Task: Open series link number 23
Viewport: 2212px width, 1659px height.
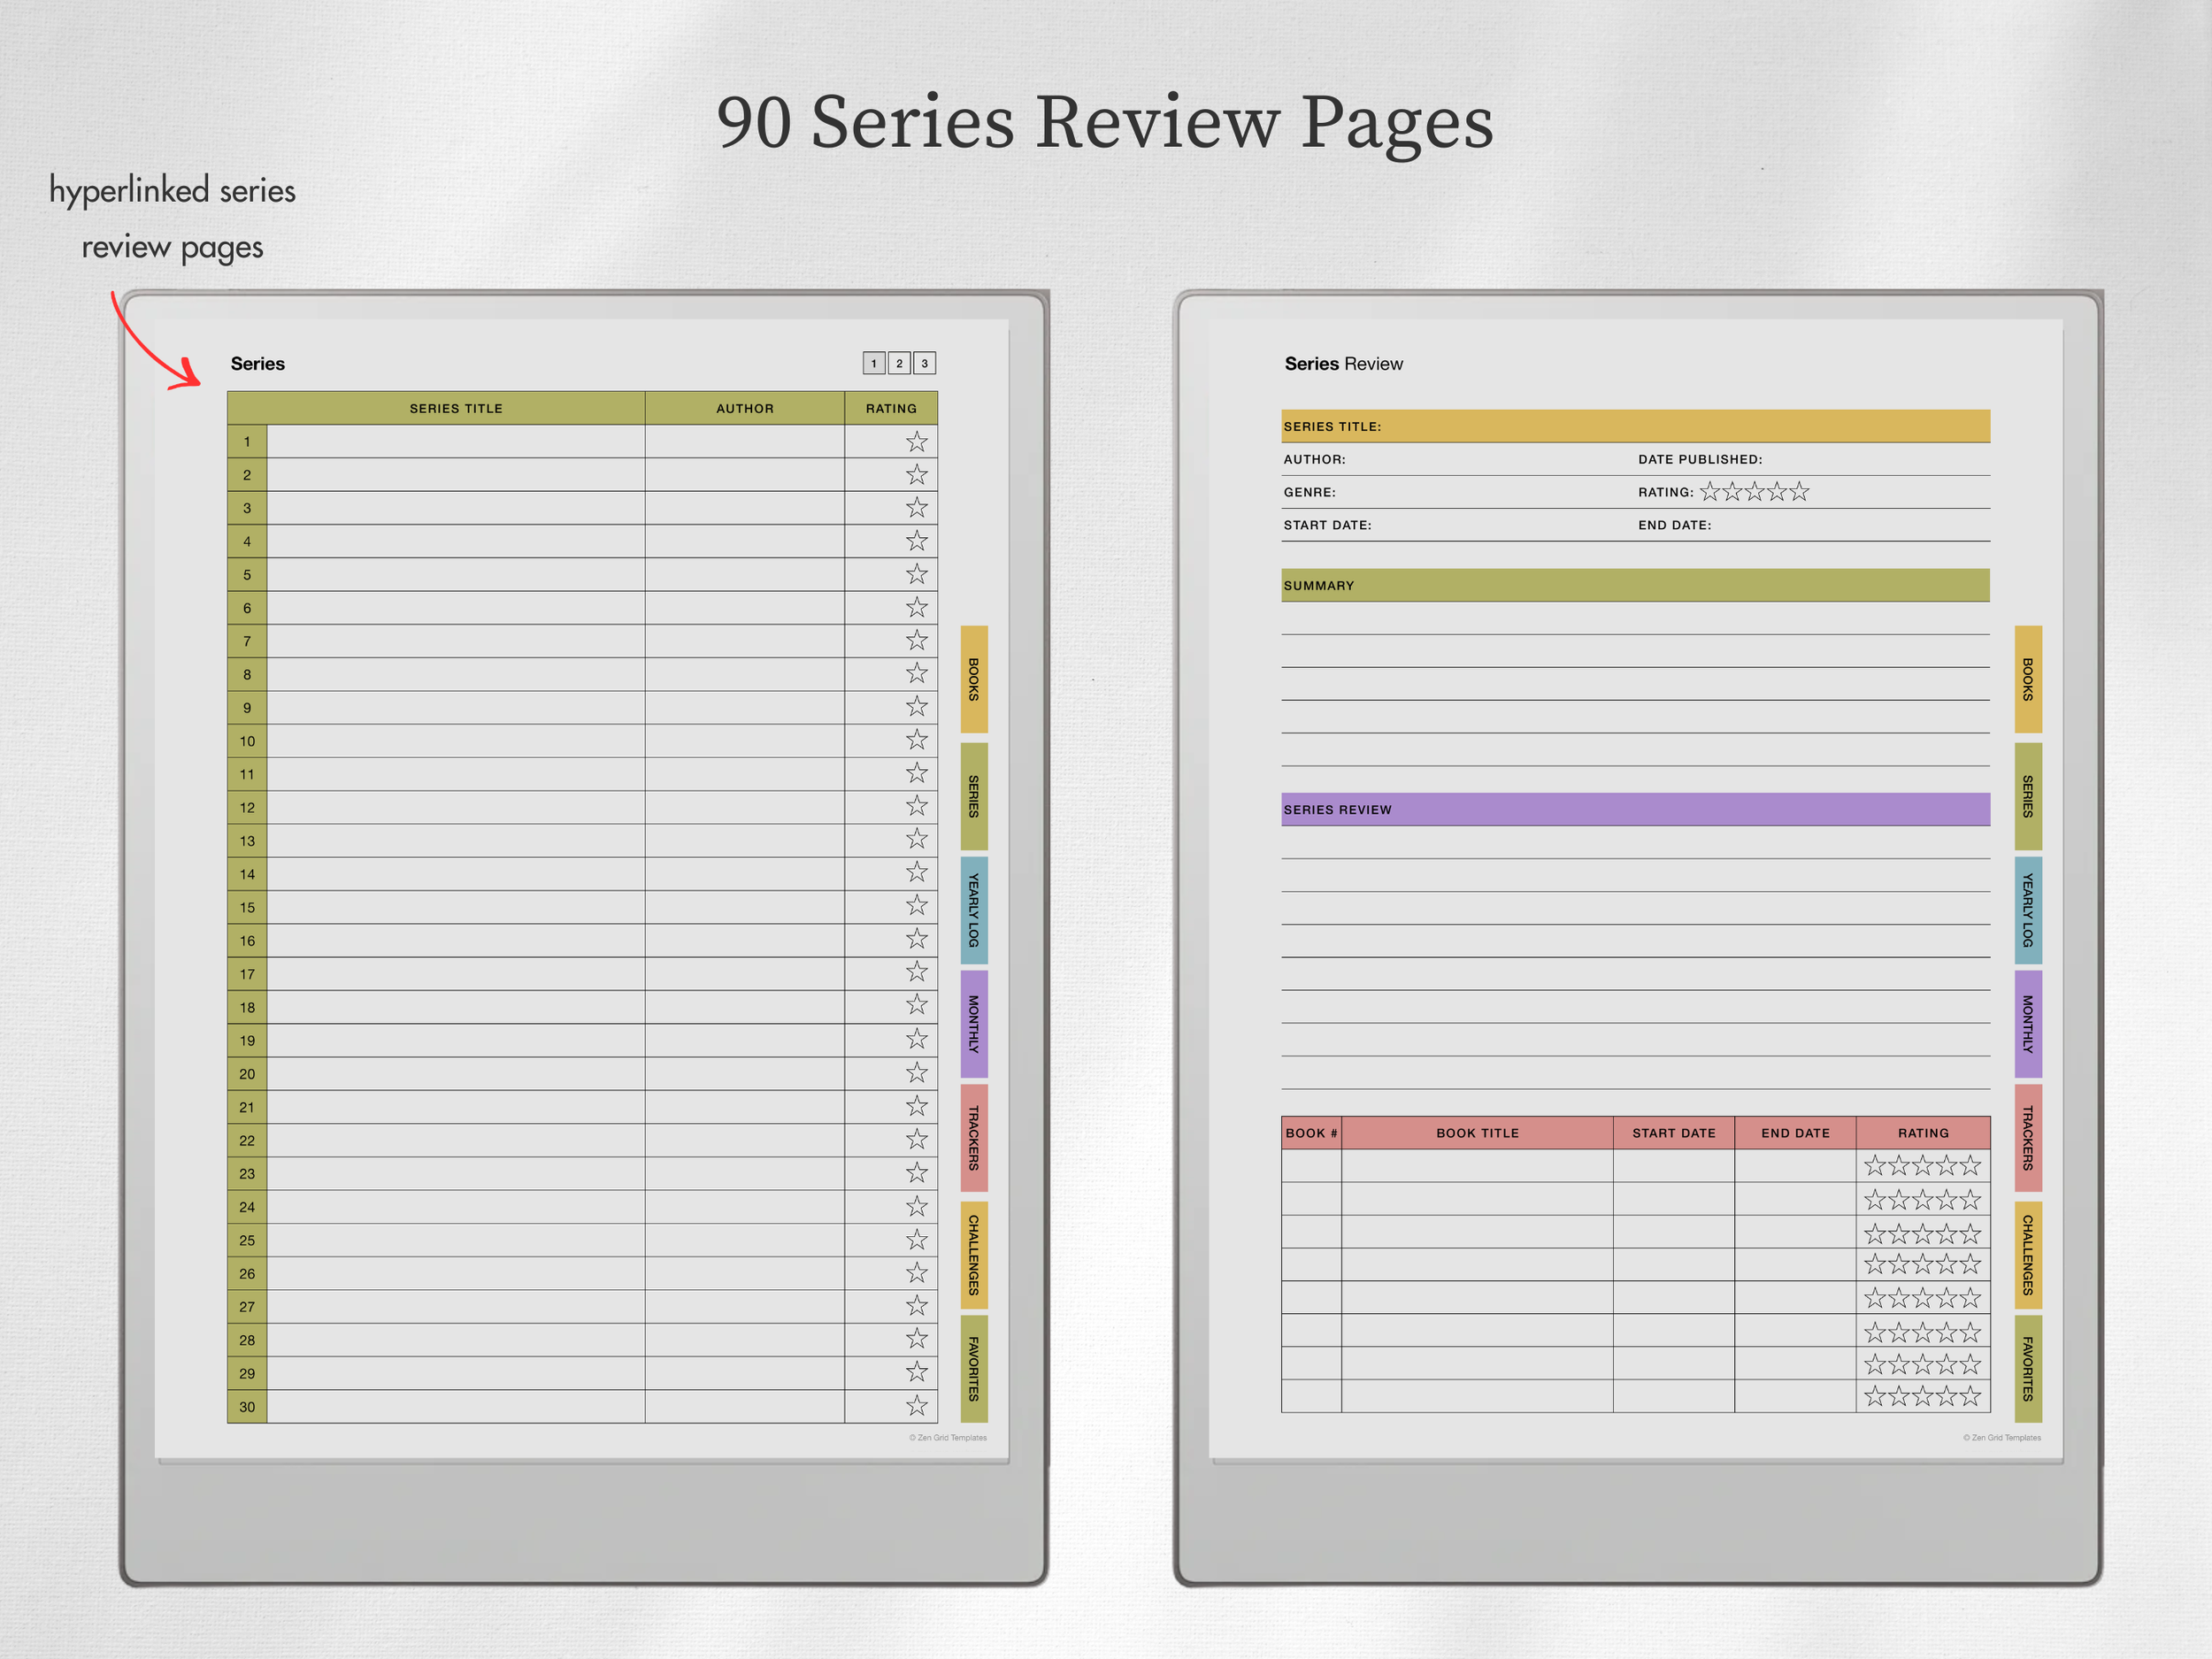Action: coord(247,1173)
